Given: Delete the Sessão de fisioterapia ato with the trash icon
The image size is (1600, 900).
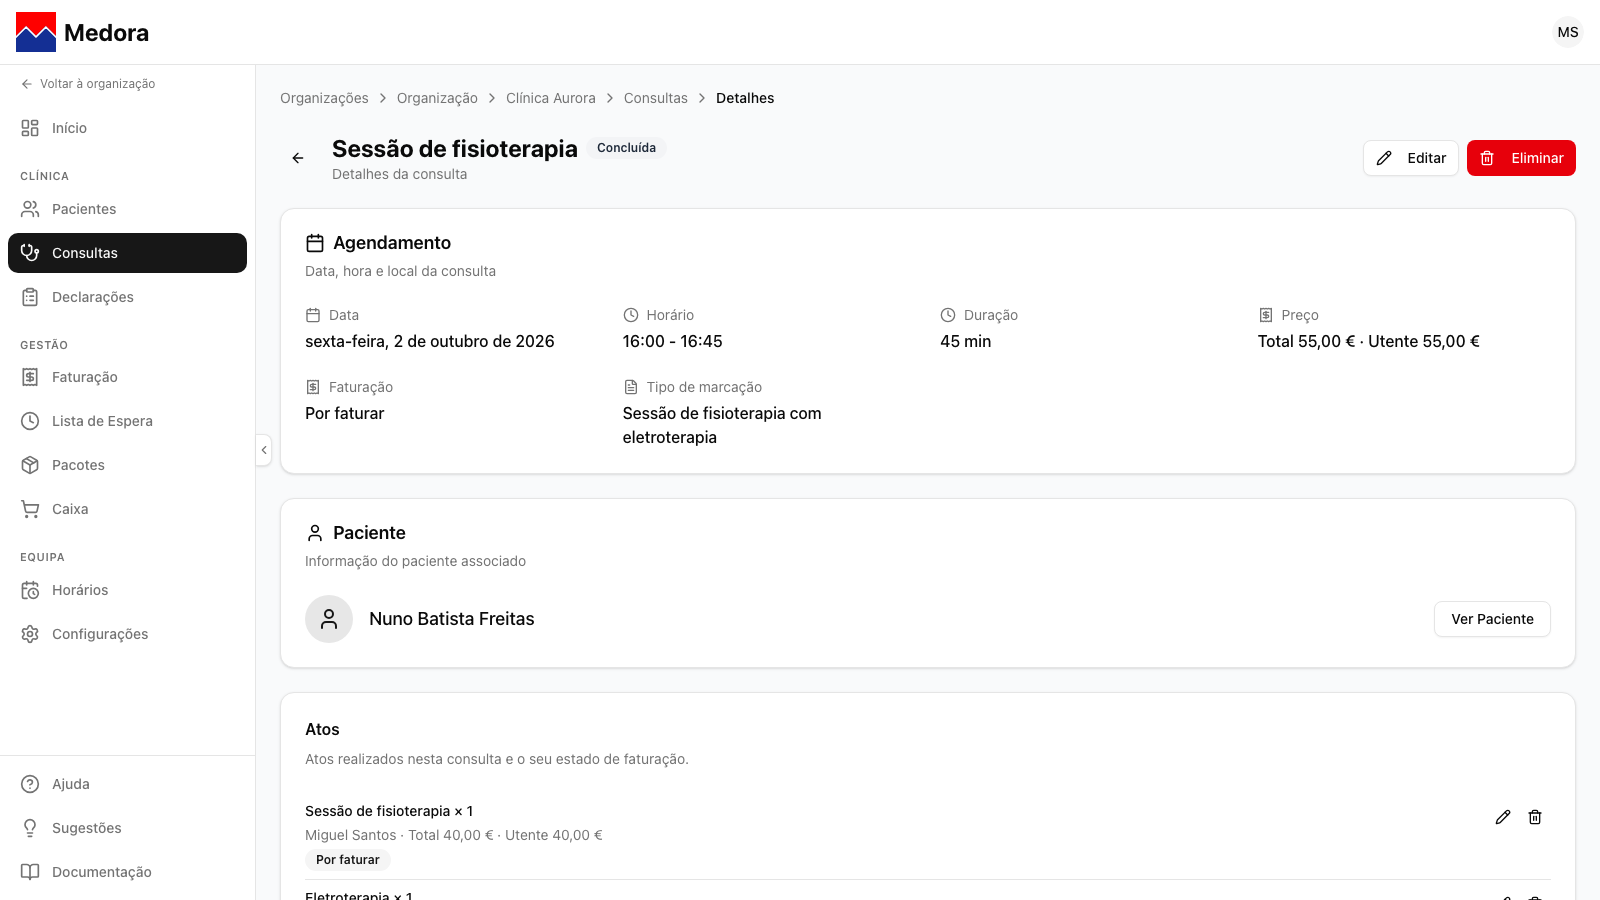Looking at the screenshot, I should tap(1535, 817).
